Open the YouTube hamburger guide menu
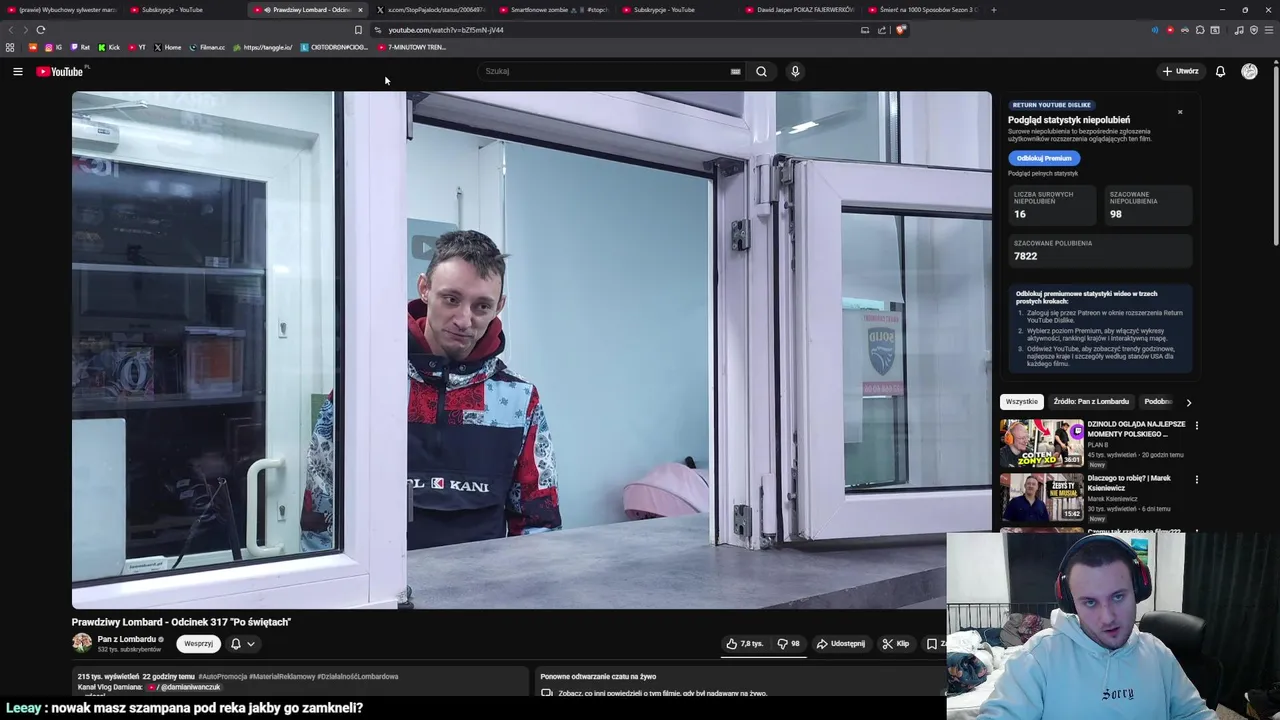 (17, 71)
